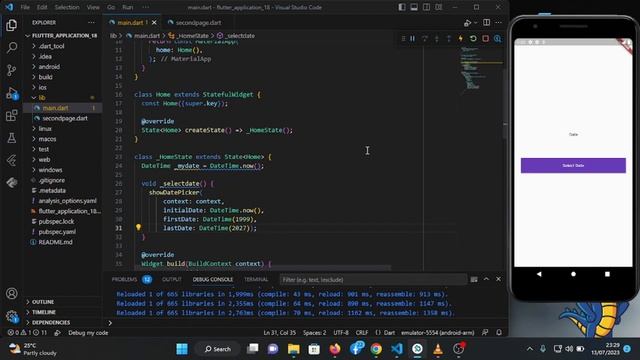Switch to the Output panel tab
This screenshot has width=640, height=360.
click(x=171, y=280)
